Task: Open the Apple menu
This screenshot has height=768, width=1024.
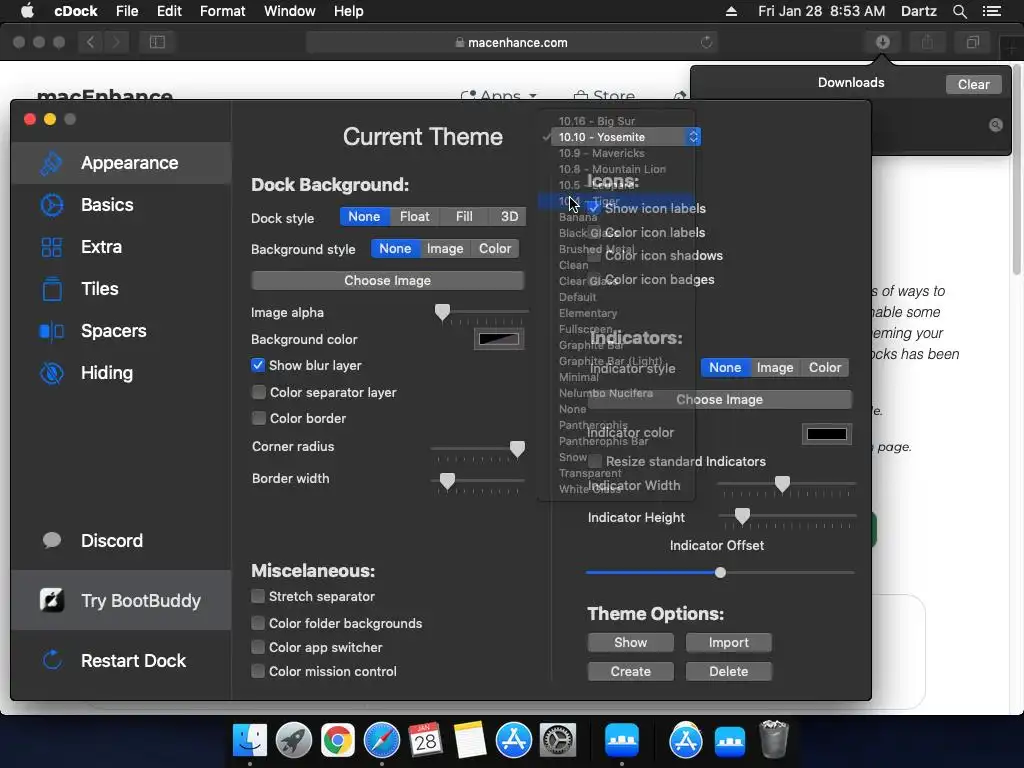Action: pyautogui.click(x=27, y=11)
